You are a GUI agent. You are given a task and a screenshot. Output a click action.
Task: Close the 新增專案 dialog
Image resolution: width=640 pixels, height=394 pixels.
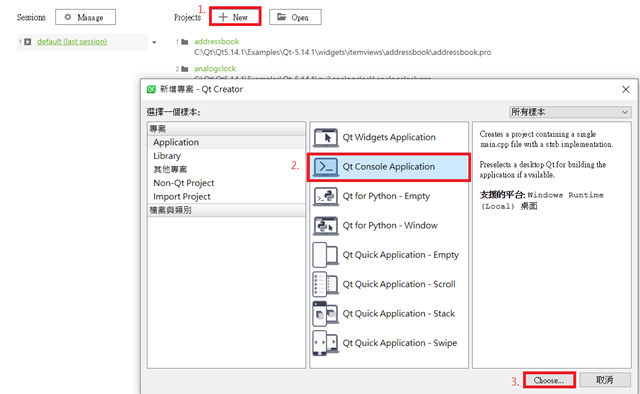tap(626, 89)
